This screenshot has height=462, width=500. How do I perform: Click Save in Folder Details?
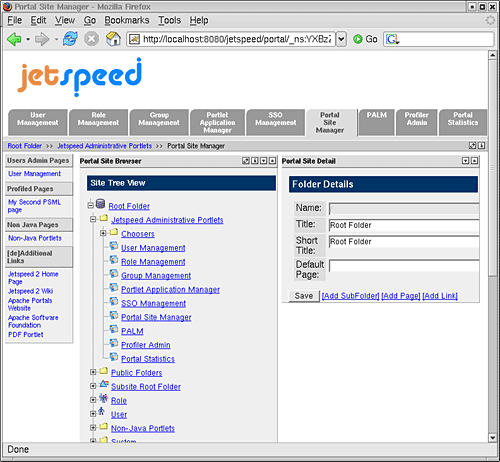(304, 296)
